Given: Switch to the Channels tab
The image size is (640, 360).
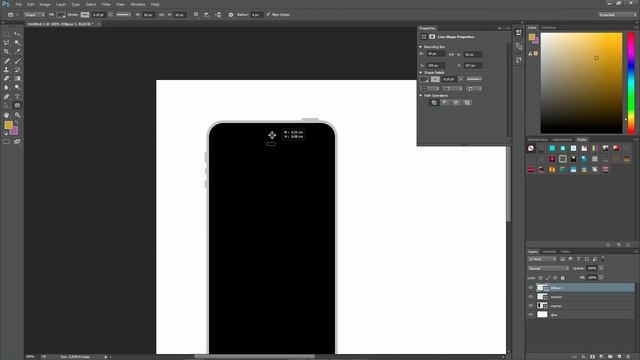Looking at the screenshot, I should 549,251.
